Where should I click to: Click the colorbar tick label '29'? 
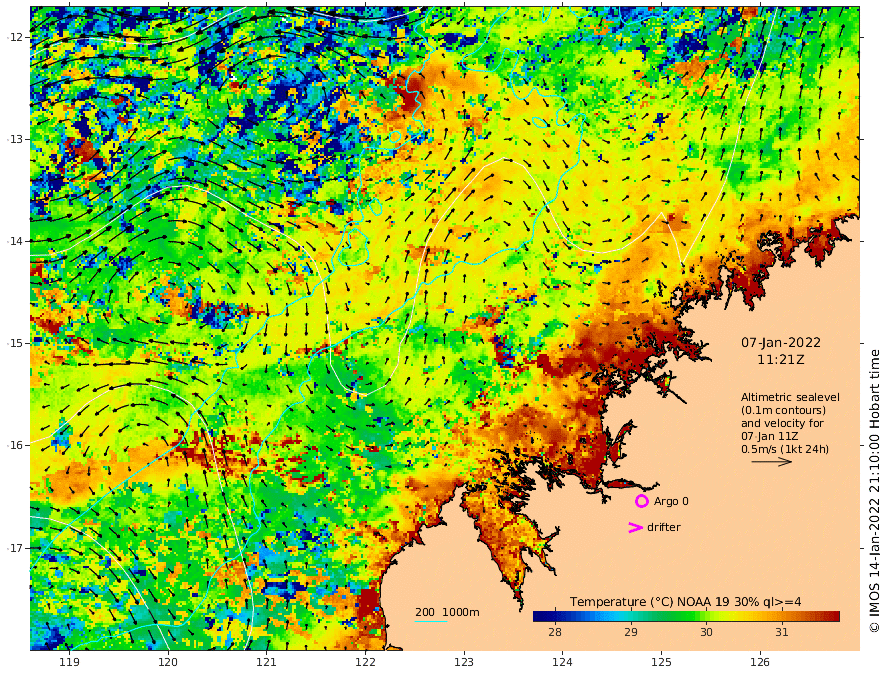[x=631, y=632]
